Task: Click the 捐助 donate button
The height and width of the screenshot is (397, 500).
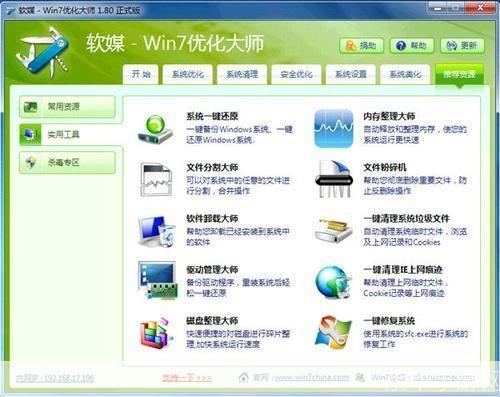Action: (361, 46)
